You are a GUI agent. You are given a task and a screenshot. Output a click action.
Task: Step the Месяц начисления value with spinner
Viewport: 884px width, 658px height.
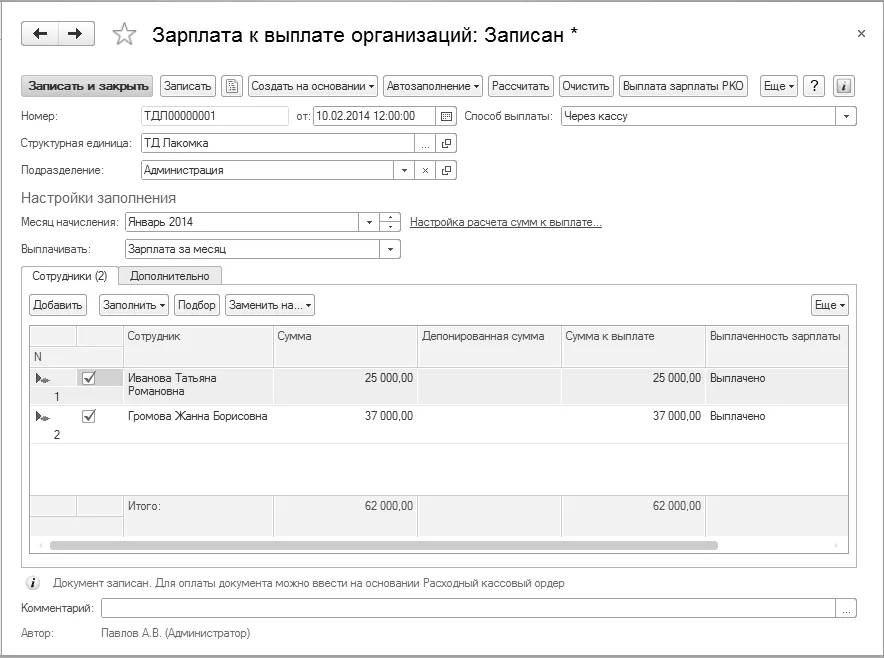(390, 222)
